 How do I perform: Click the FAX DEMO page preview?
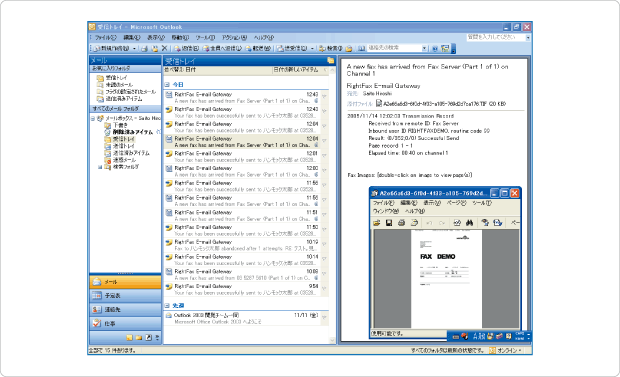click(x=446, y=279)
